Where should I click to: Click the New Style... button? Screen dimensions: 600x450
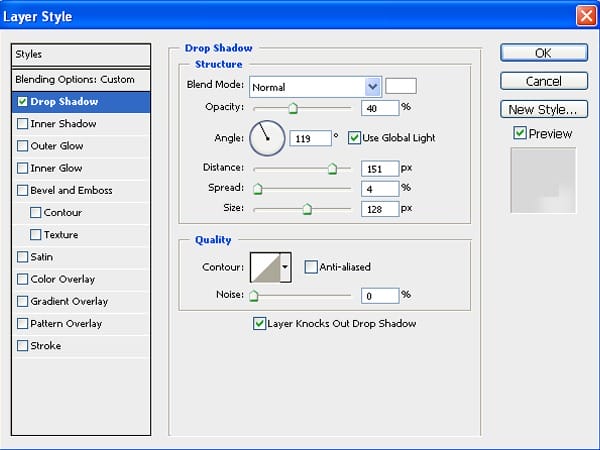coord(544,109)
